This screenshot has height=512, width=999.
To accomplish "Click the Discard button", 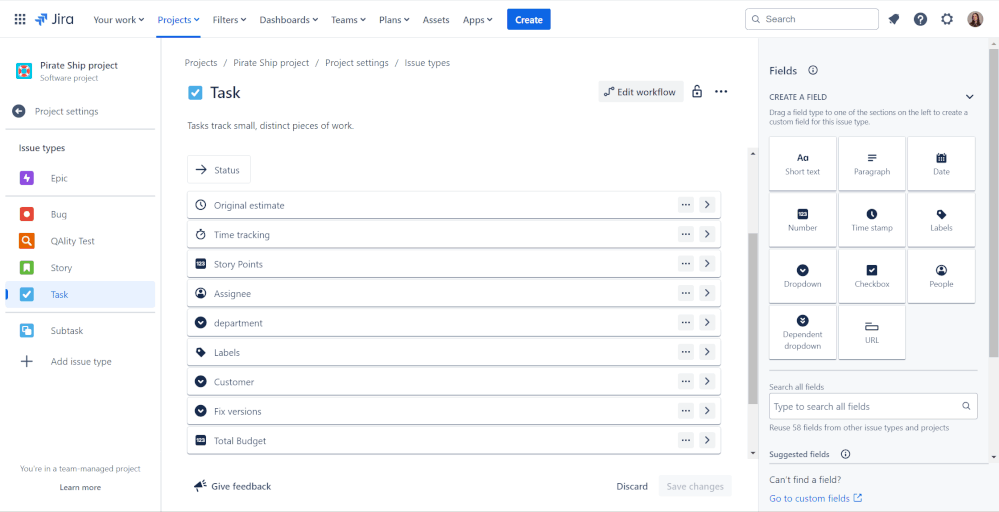I will pyautogui.click(x=632, y=487).
